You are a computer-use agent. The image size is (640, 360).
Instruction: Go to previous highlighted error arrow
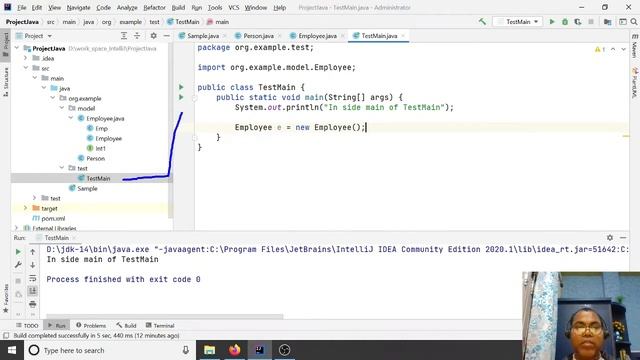click(613, 49)
